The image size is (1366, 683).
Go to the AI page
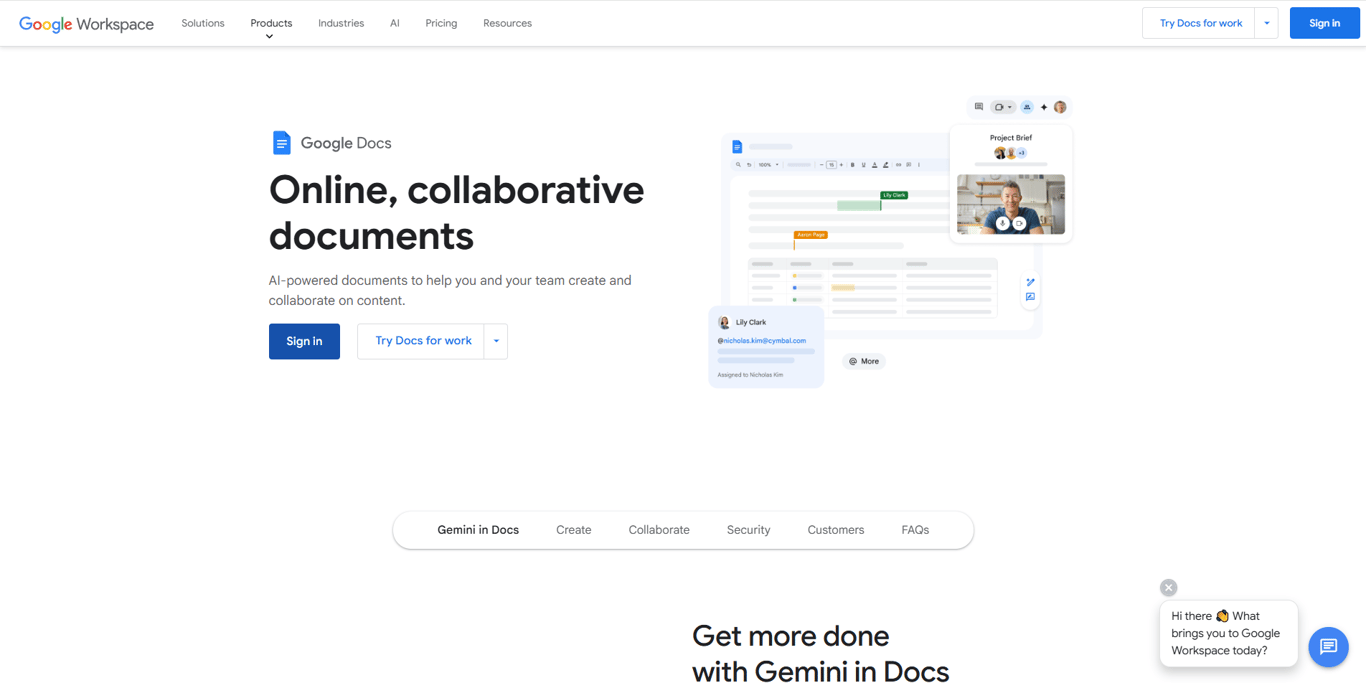tap(395, 23)
